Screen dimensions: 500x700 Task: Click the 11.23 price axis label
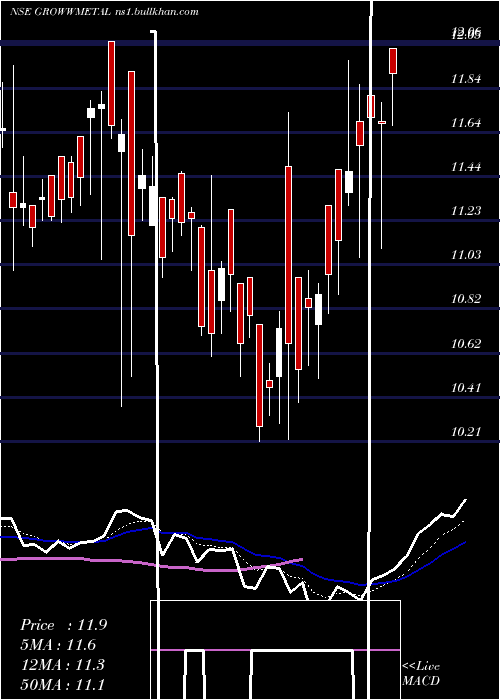(466, 211)
